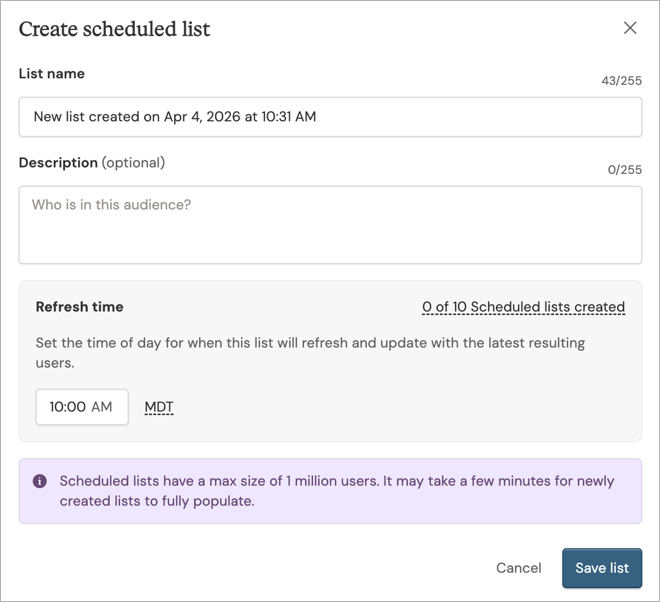Image resolution: width=660 pixels, height=602 pixels.
Task: Click the 'Description (optional)' label
Action: [92, 162]
